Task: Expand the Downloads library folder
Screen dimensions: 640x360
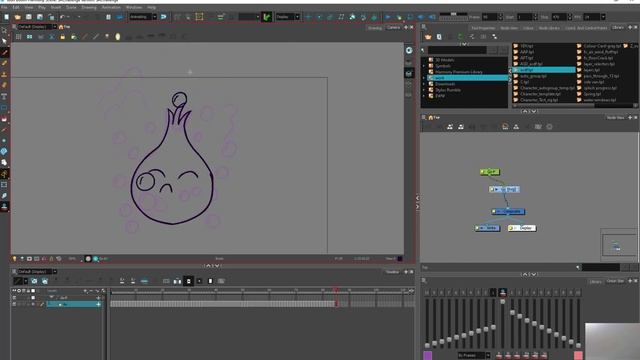Action: (x=424, y=84)
